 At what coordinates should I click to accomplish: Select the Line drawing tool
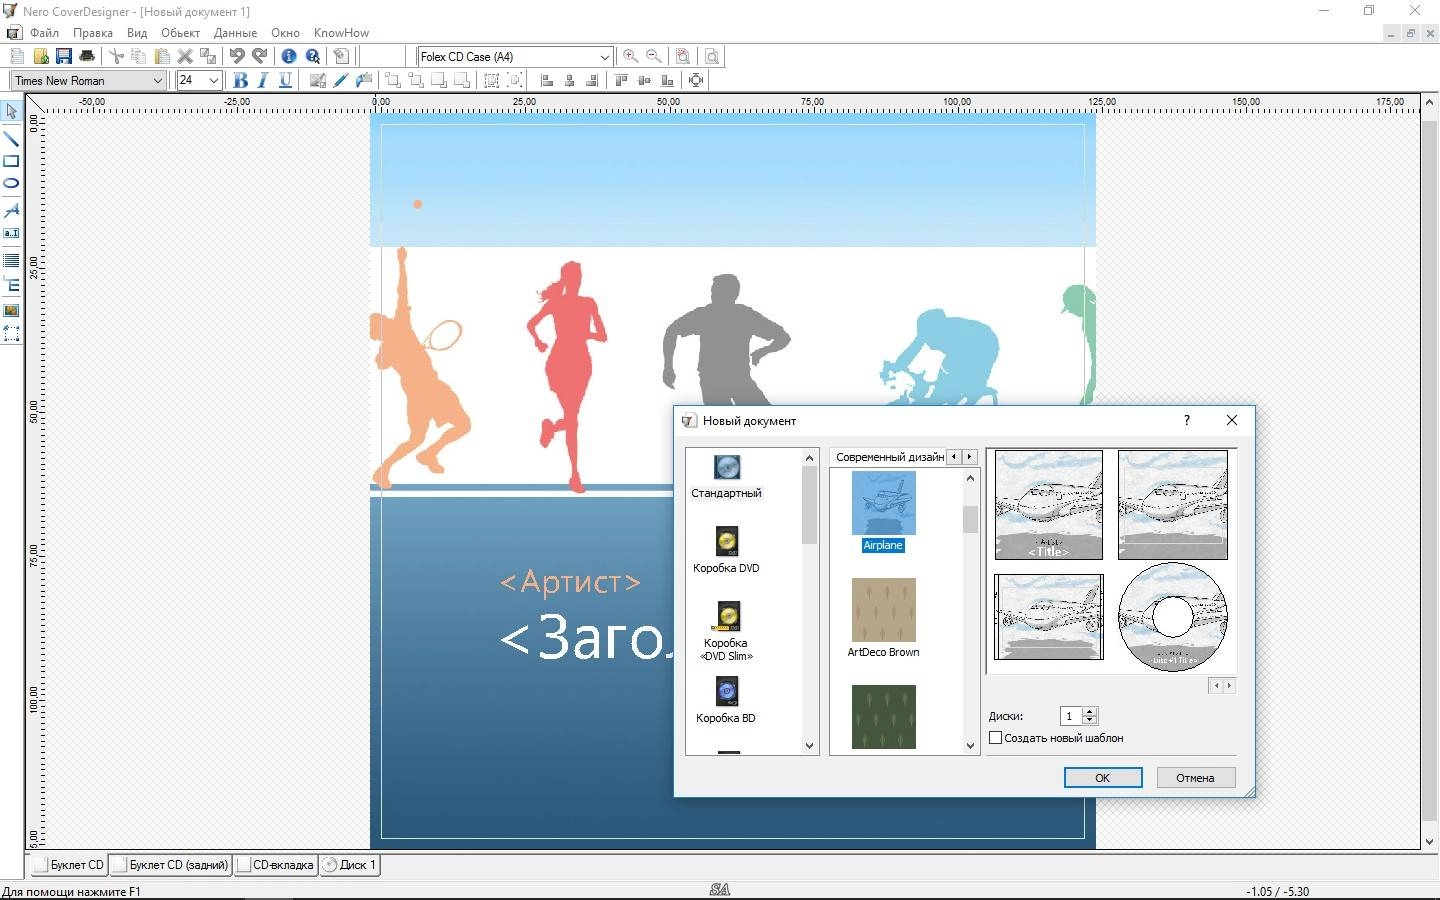(11, 139)
